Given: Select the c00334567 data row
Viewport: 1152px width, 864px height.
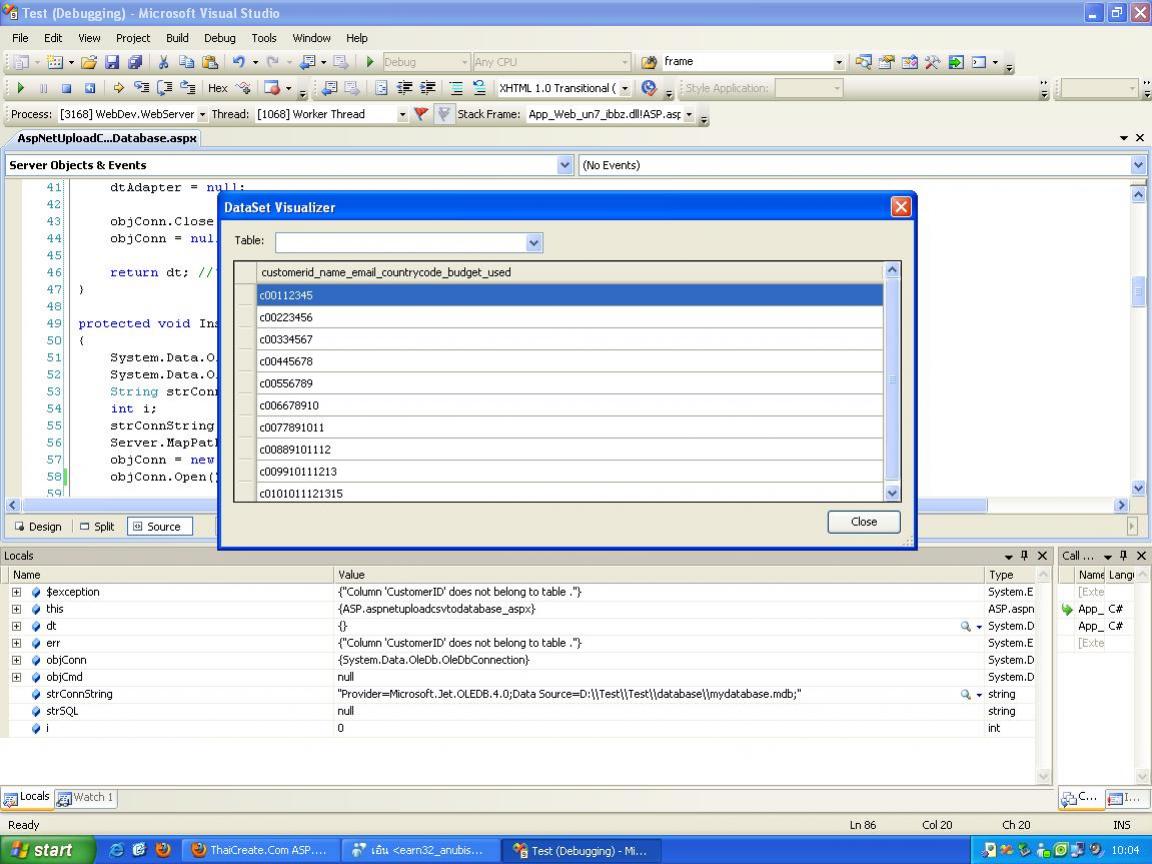Looking at the screenshot, I should click(570, 339).
